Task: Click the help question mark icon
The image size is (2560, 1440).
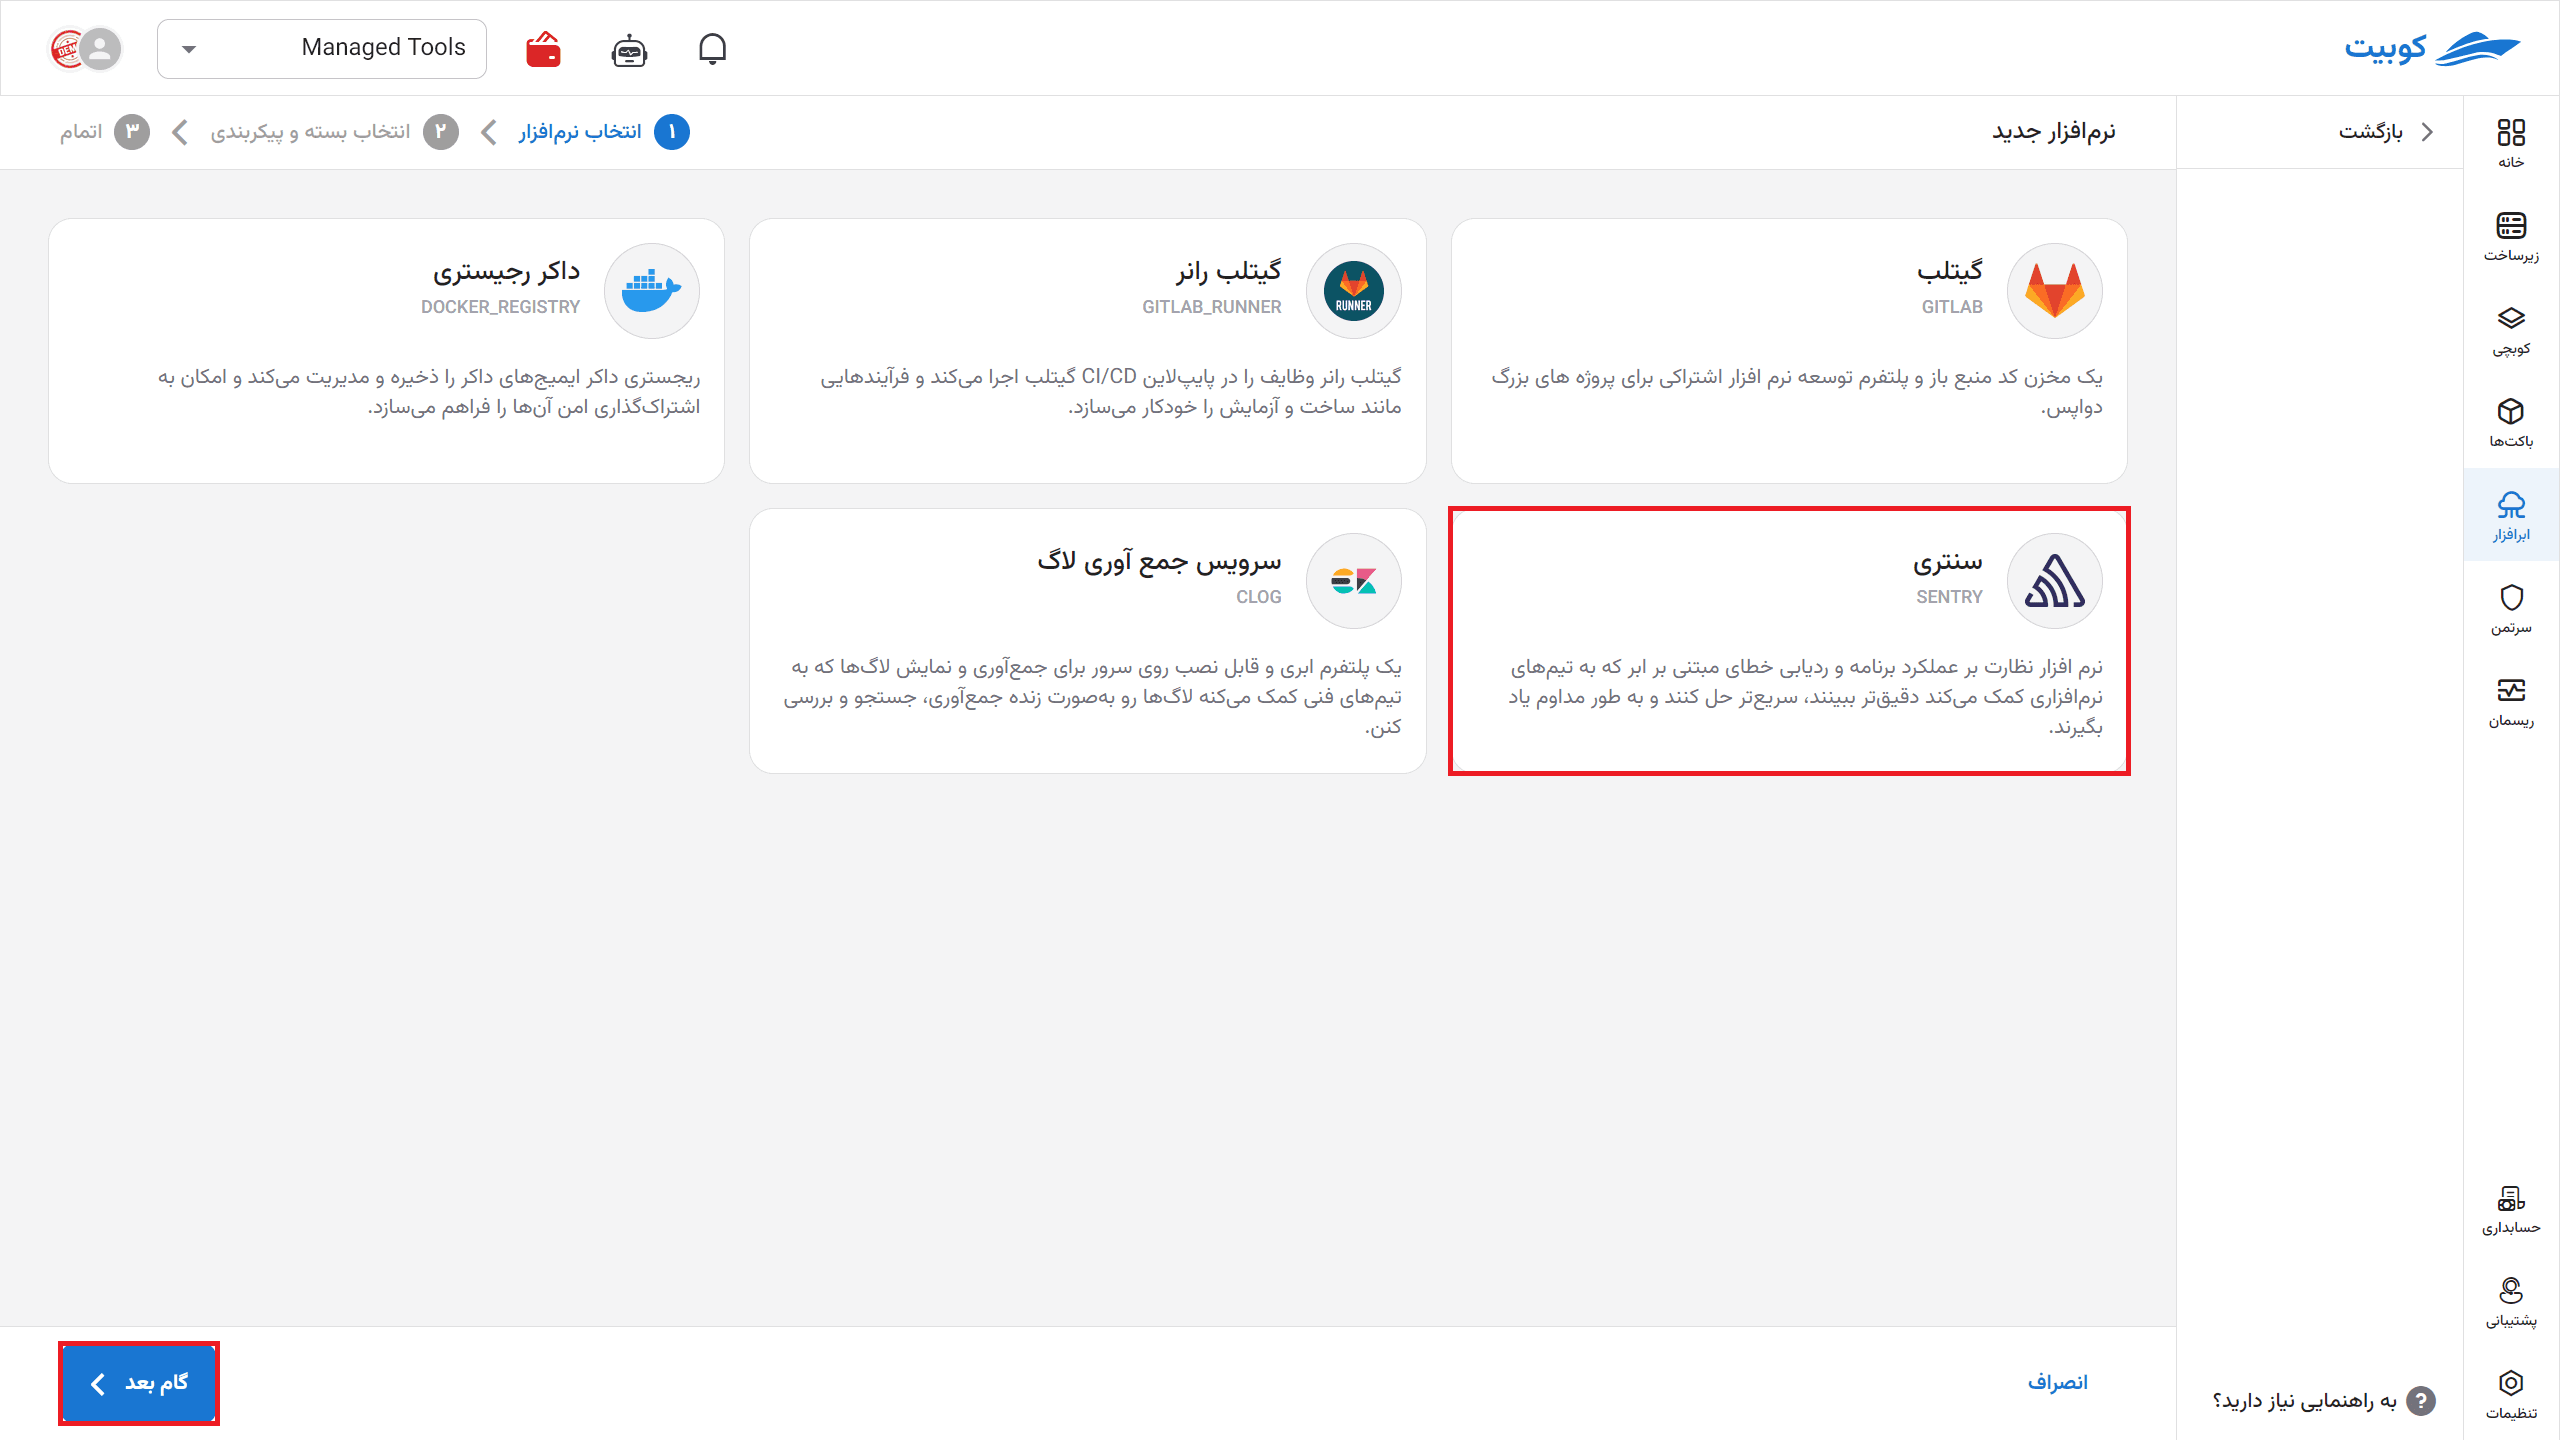Action: pyautogui.click(x=2421, y=1401)
